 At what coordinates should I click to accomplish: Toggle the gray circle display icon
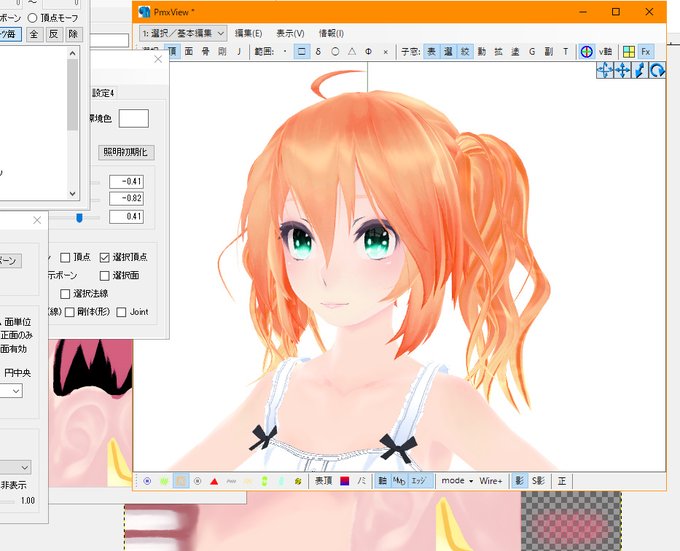pyautogui.click(x=197, y=481)
